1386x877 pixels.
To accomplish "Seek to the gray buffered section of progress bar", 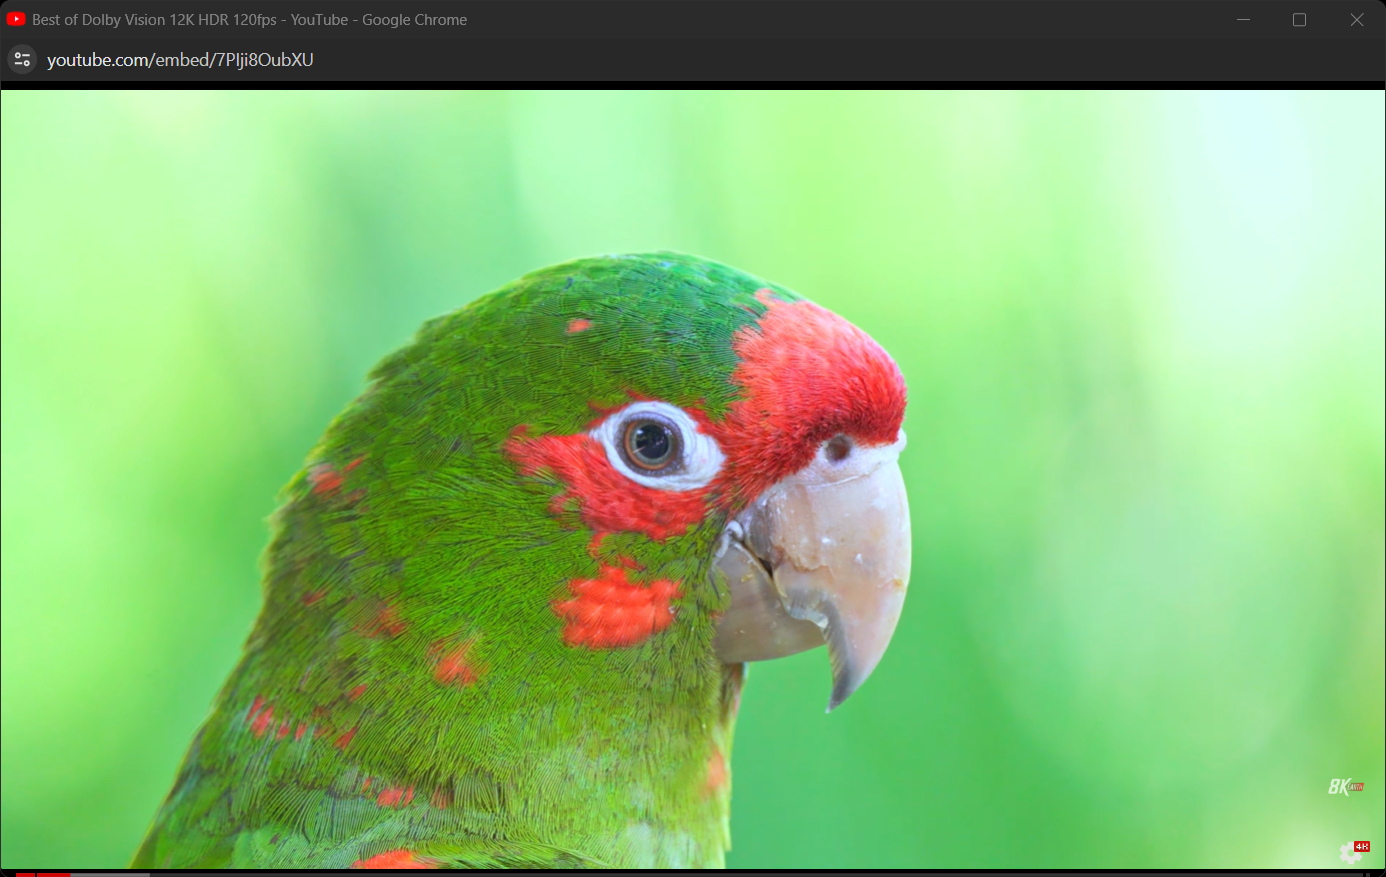I will pos(110,874).
